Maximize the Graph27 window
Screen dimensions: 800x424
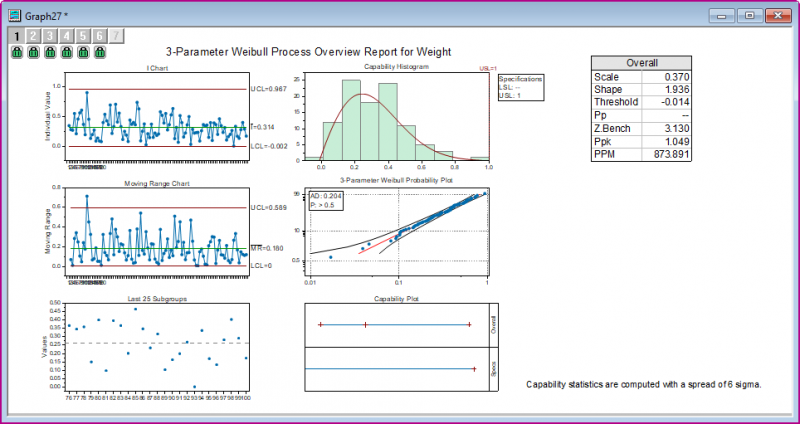point(748,15)
